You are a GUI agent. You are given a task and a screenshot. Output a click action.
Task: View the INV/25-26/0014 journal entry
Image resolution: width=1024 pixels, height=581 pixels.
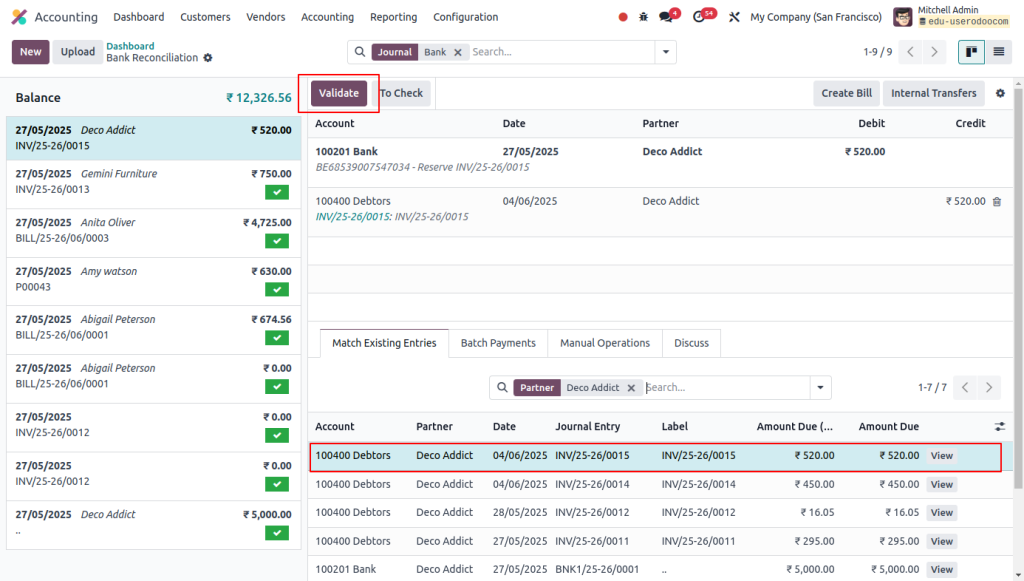(x=940, y=484)
